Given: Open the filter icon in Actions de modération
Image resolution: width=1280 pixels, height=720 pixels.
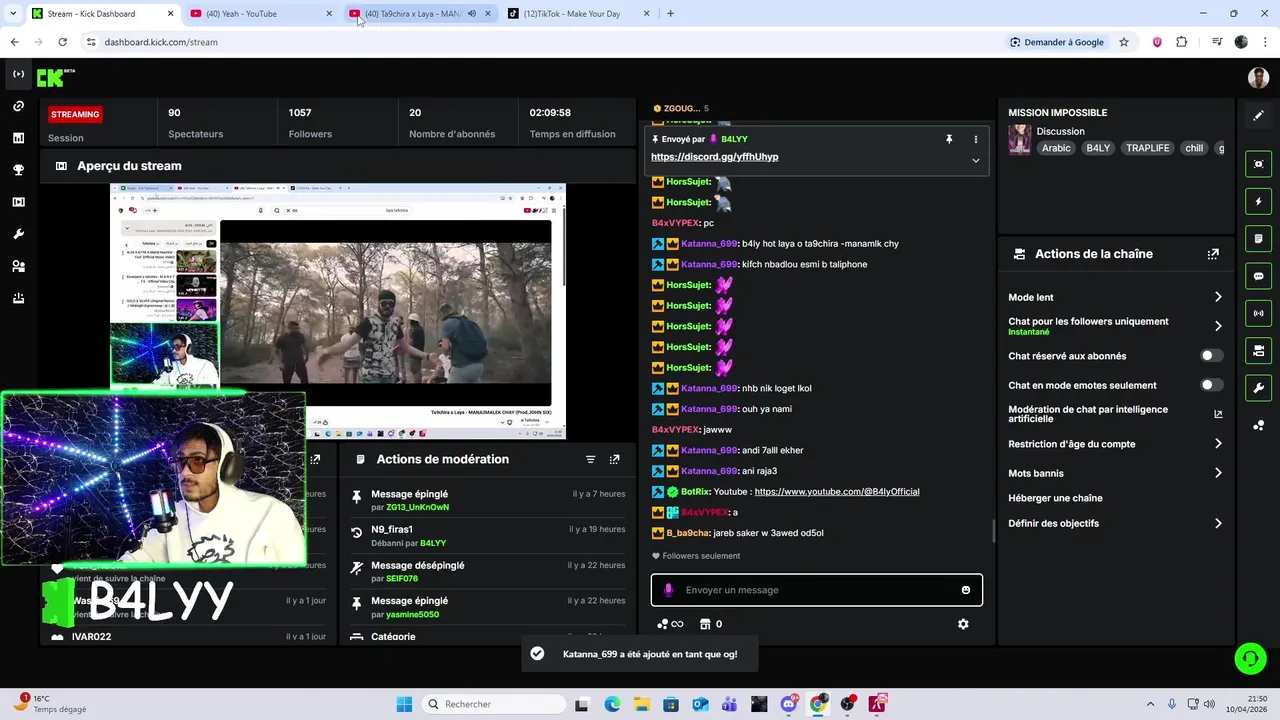Looking at the screenshot, I should pyautogui.click(x=590, y=459).
